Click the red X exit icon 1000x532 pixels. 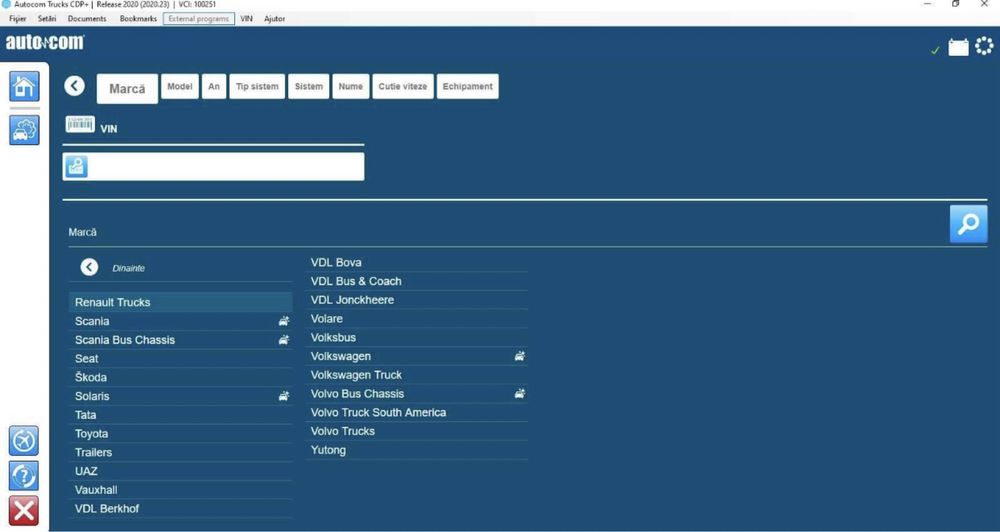pyautogui.click(x=24, y=511)
